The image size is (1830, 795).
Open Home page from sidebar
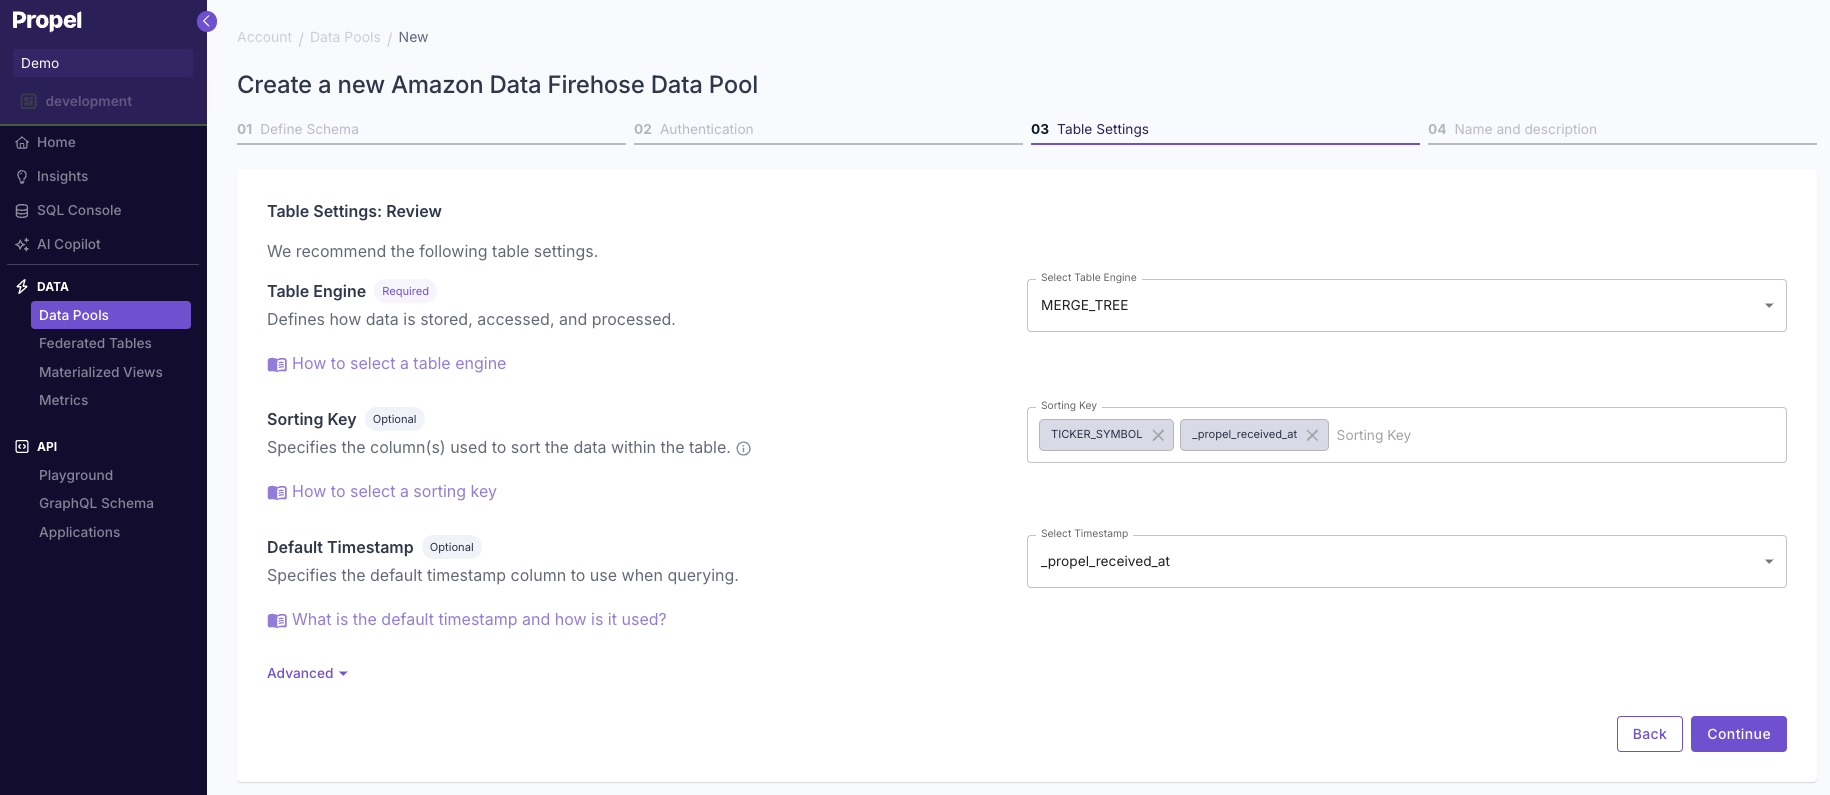(x=56, y=142)
